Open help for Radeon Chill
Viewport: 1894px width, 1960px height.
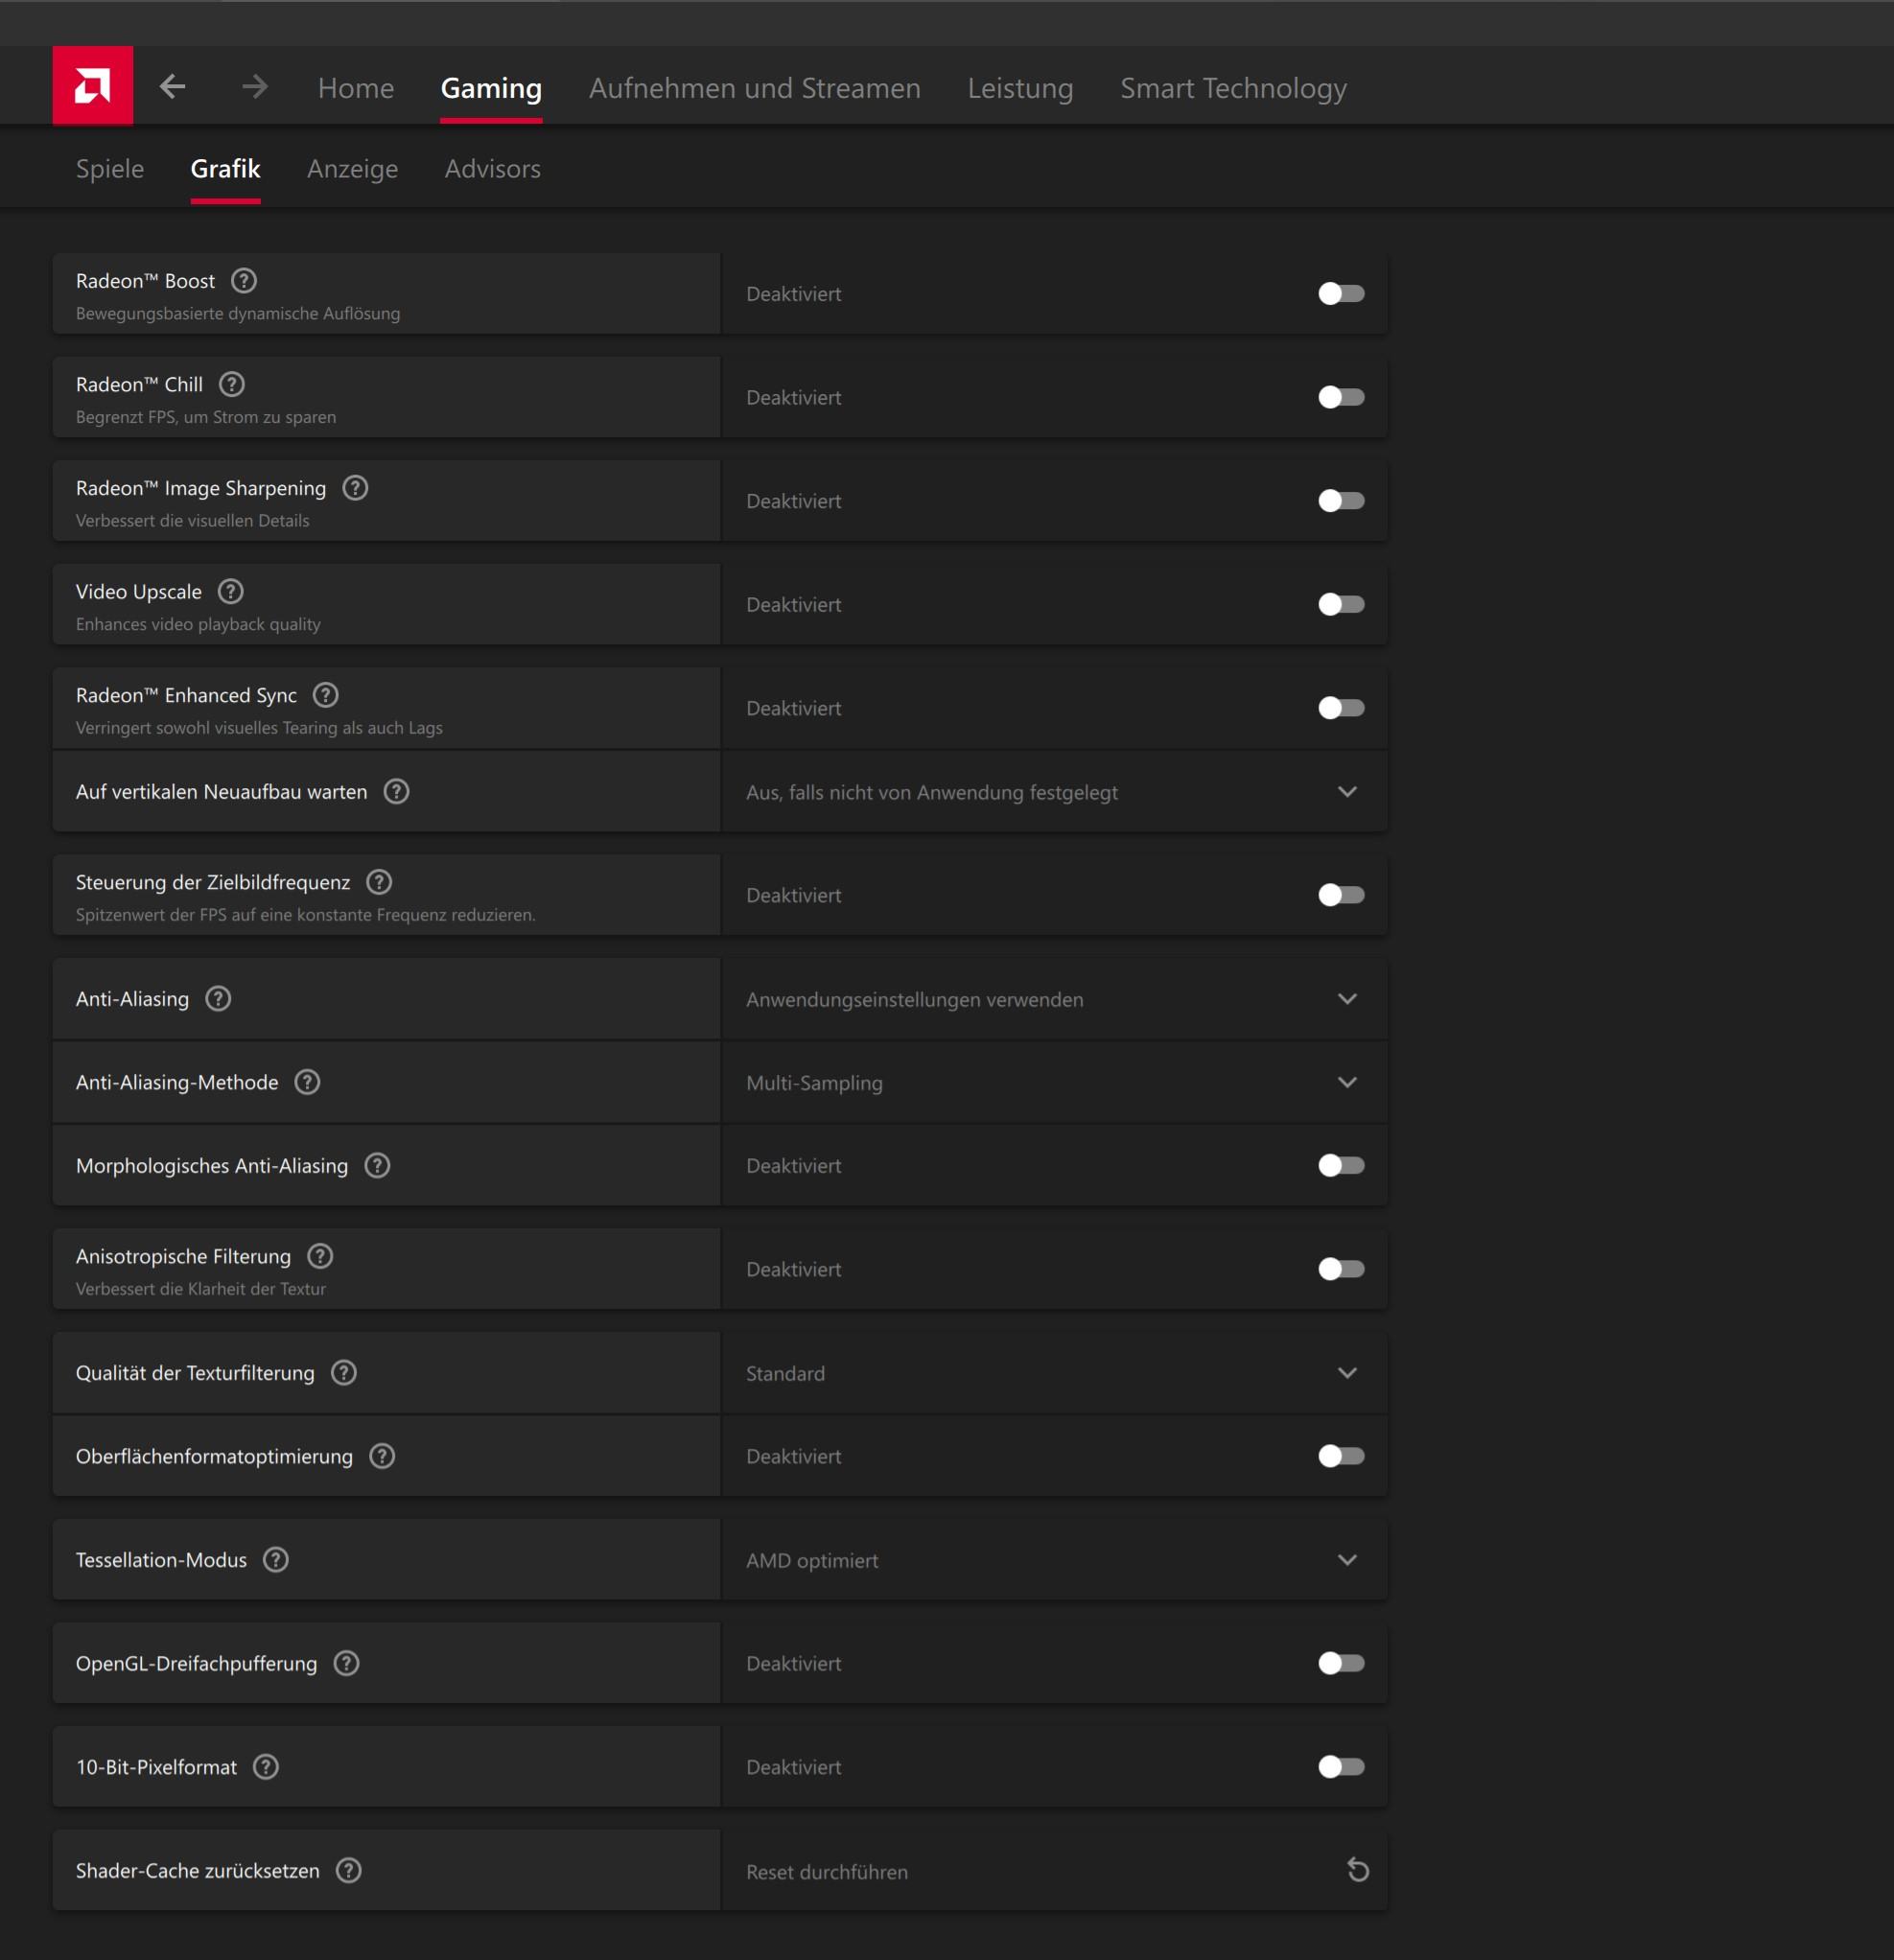click(232, 385)
